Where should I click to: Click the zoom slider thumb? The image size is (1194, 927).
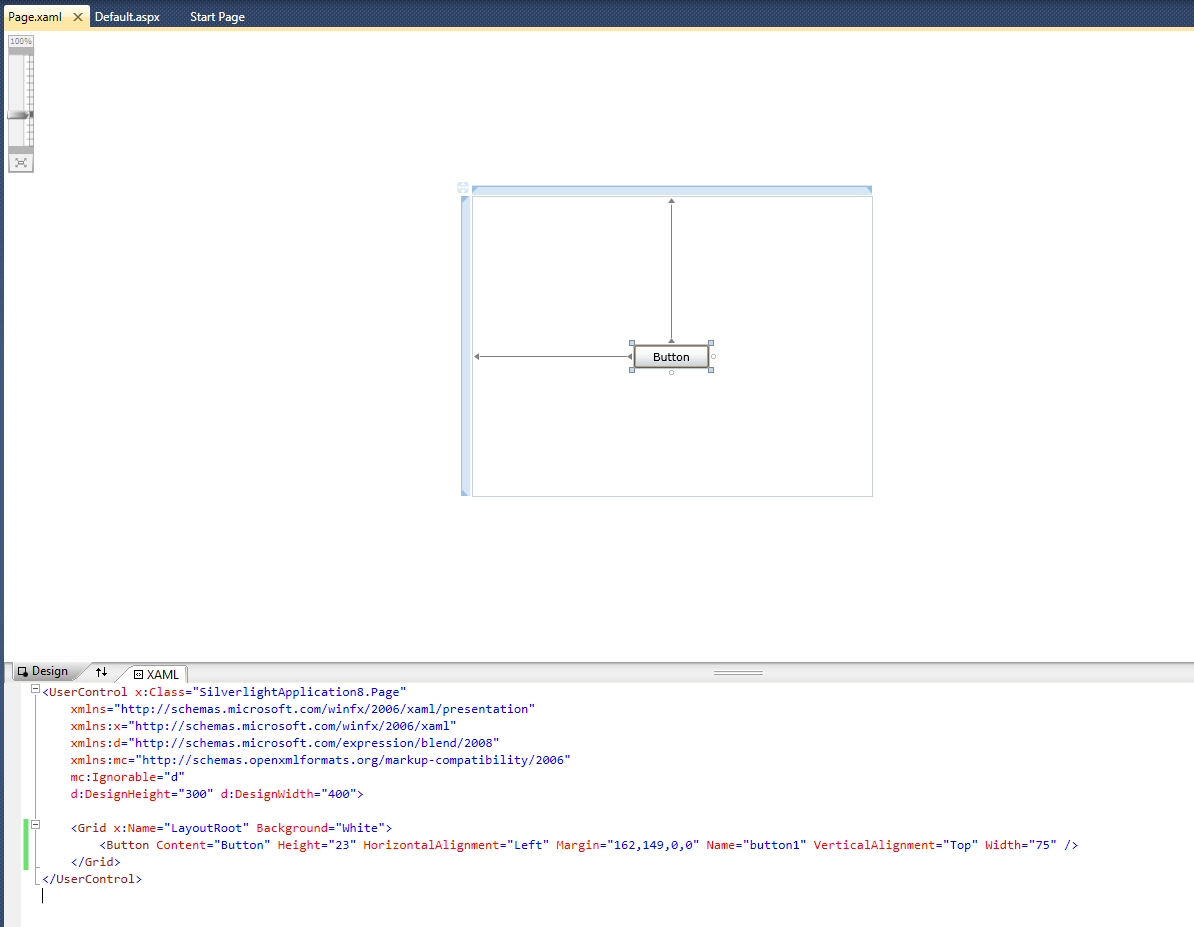point(20,115)
